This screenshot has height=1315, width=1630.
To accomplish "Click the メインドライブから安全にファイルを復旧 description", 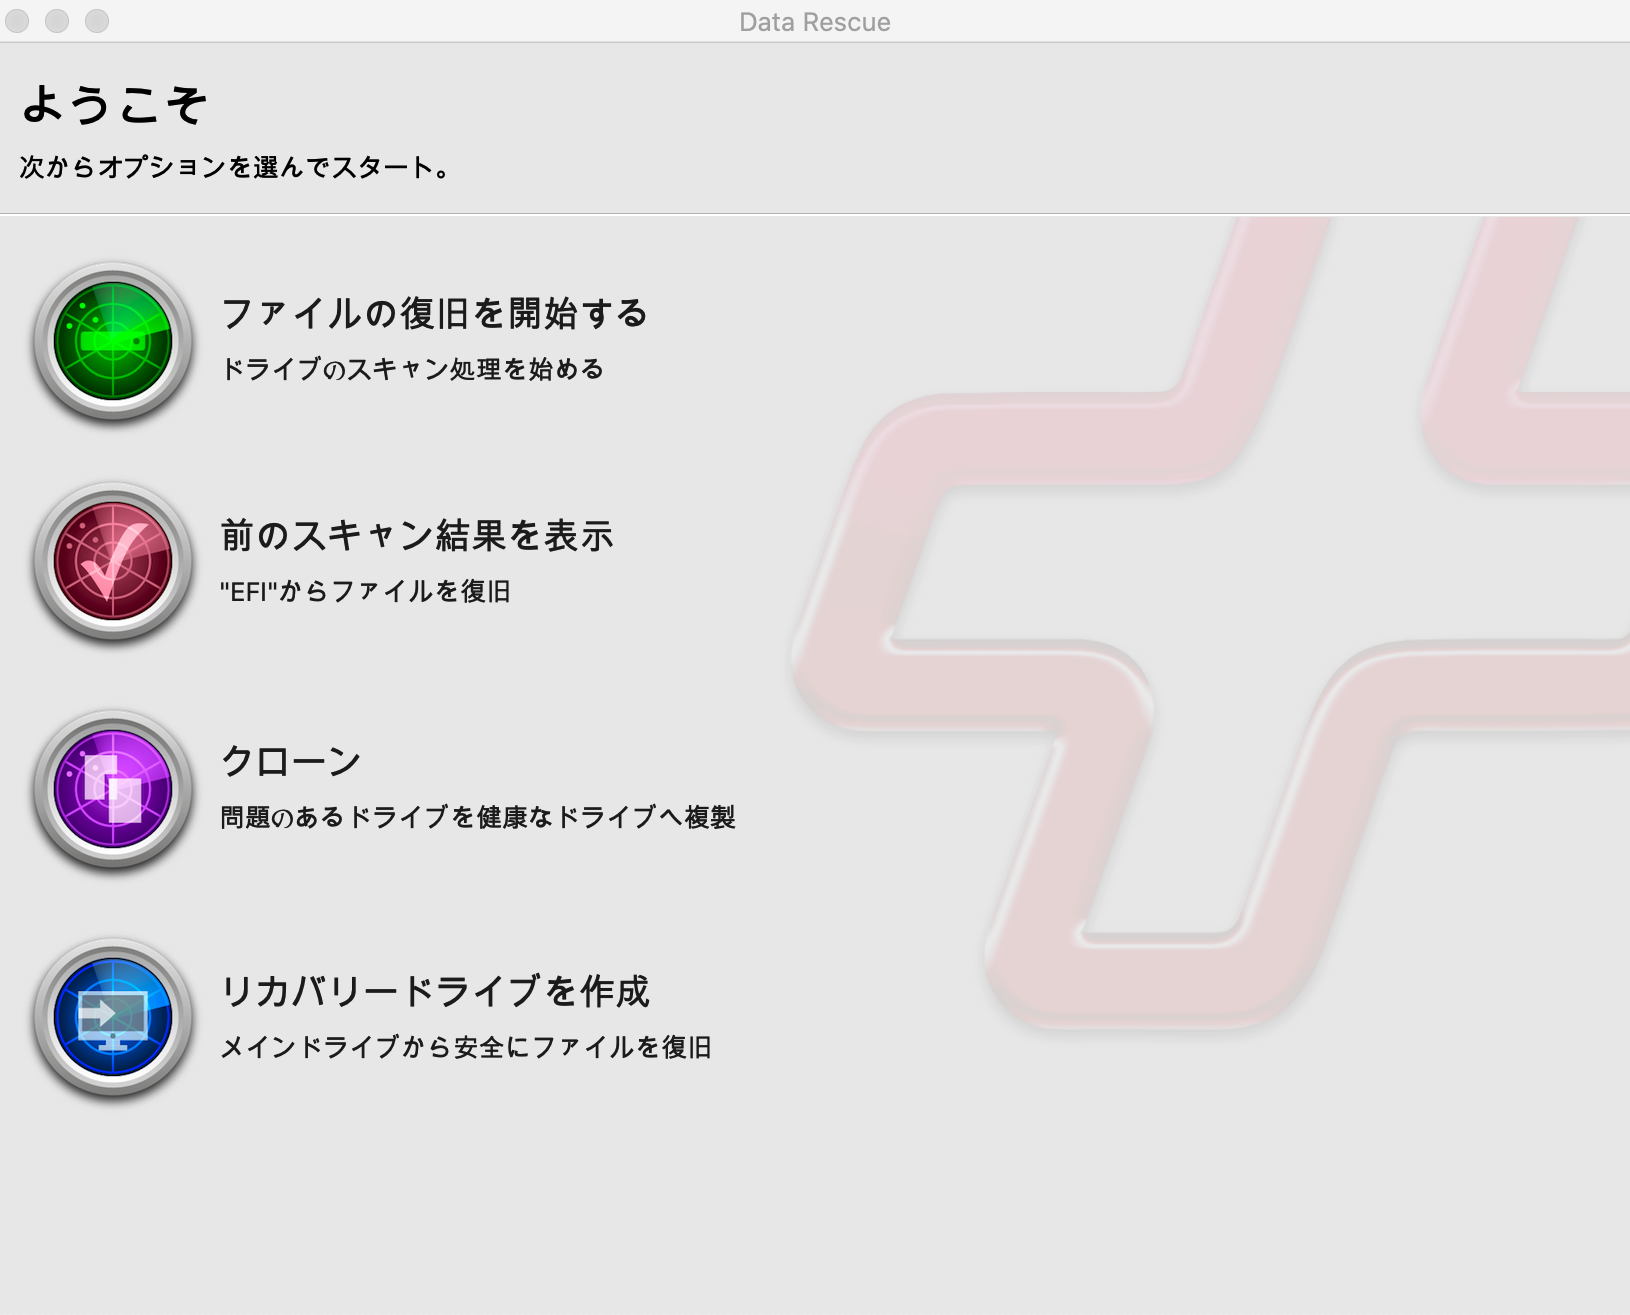I will 465,1048.
